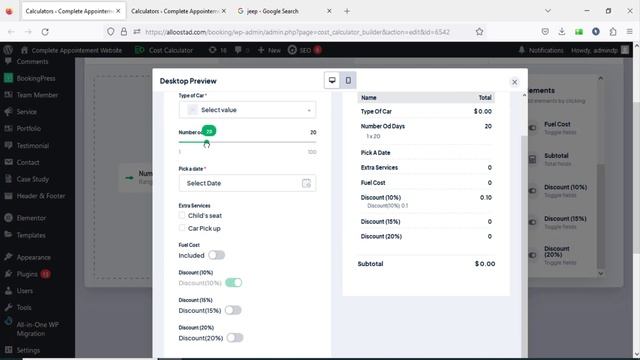This screenshot has width=640, height=360.
Task: Open a new browser tab
Action: 347,11
